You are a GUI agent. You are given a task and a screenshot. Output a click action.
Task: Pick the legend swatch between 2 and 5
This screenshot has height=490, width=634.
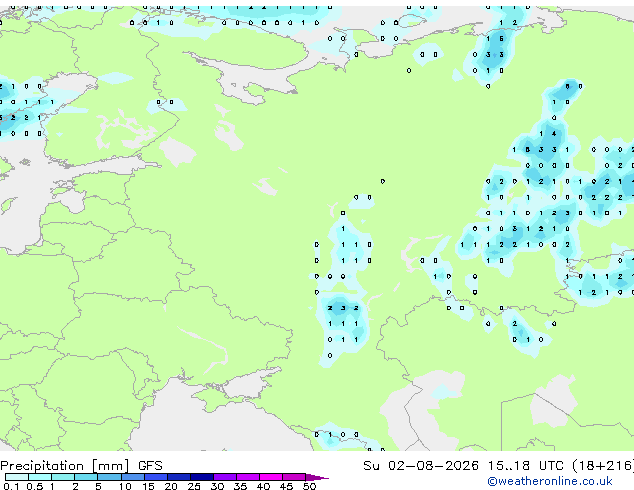point(86,477)
